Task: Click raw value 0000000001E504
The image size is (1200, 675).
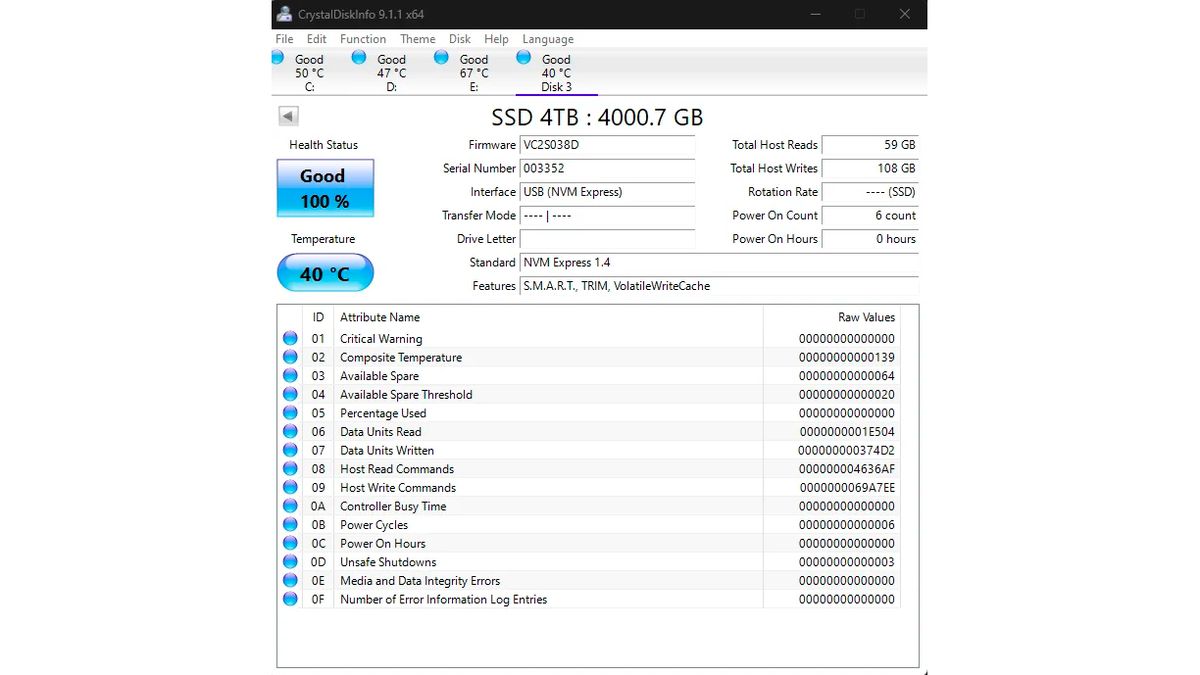Action: [847, 432]
